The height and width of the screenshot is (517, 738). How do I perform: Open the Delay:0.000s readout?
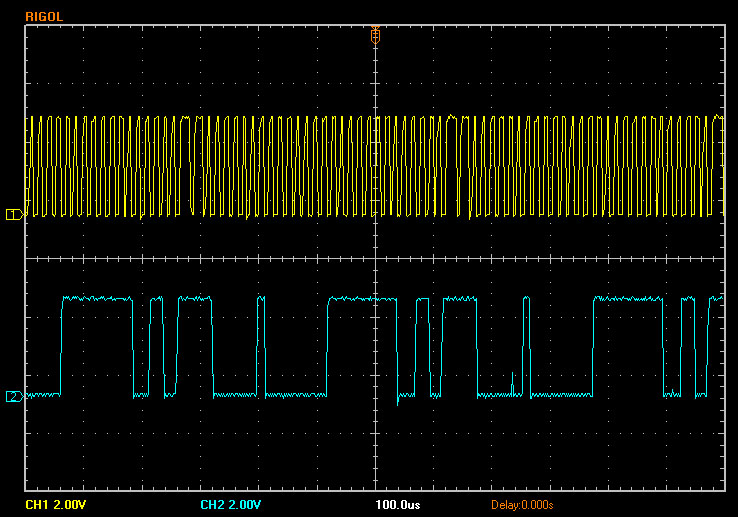point(522,504)
